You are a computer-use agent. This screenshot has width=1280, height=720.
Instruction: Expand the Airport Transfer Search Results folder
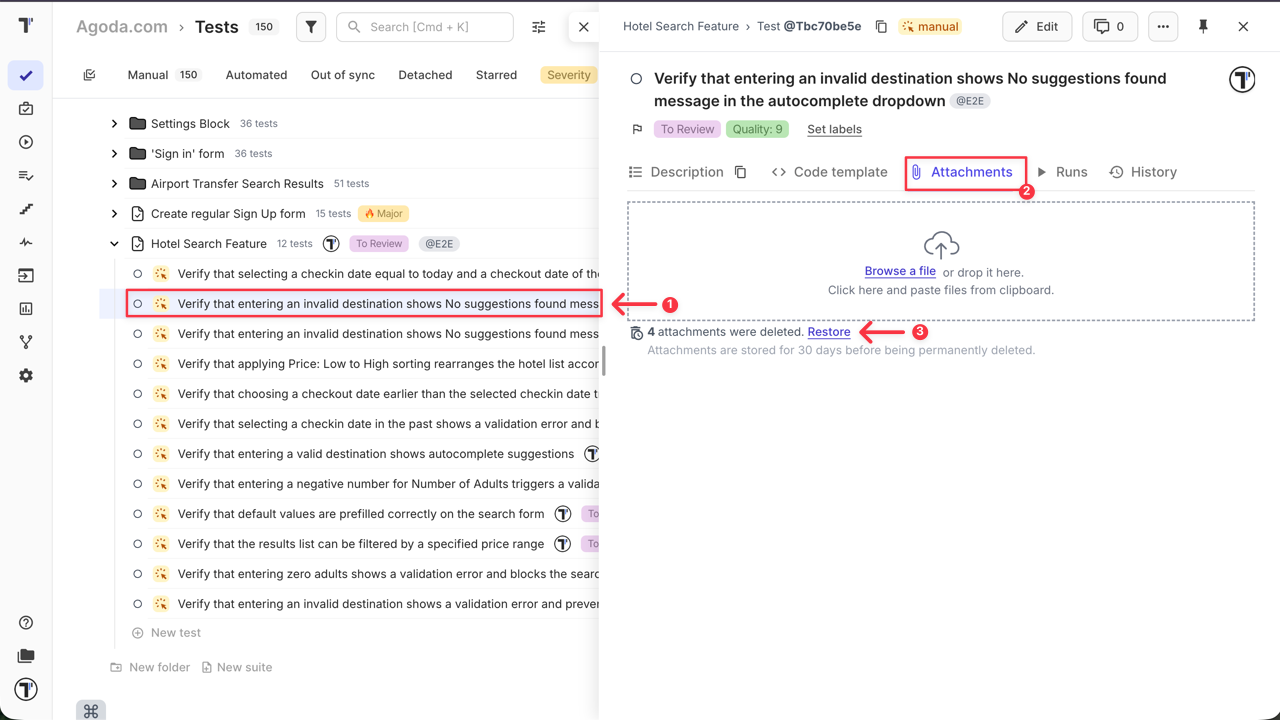113,183
